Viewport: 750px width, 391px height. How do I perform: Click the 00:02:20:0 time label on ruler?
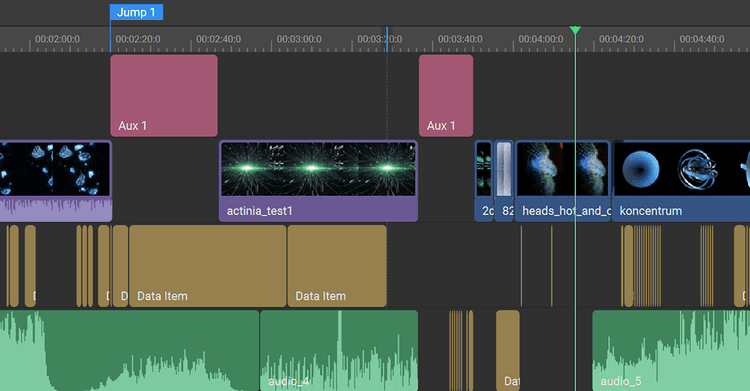[x=138, y=39]
